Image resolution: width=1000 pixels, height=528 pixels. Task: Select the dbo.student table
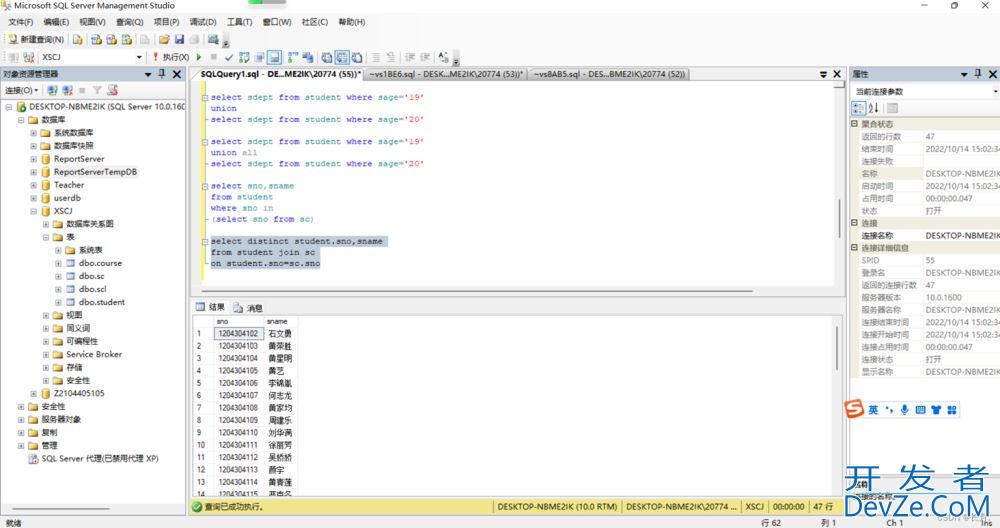click(101, 302)
